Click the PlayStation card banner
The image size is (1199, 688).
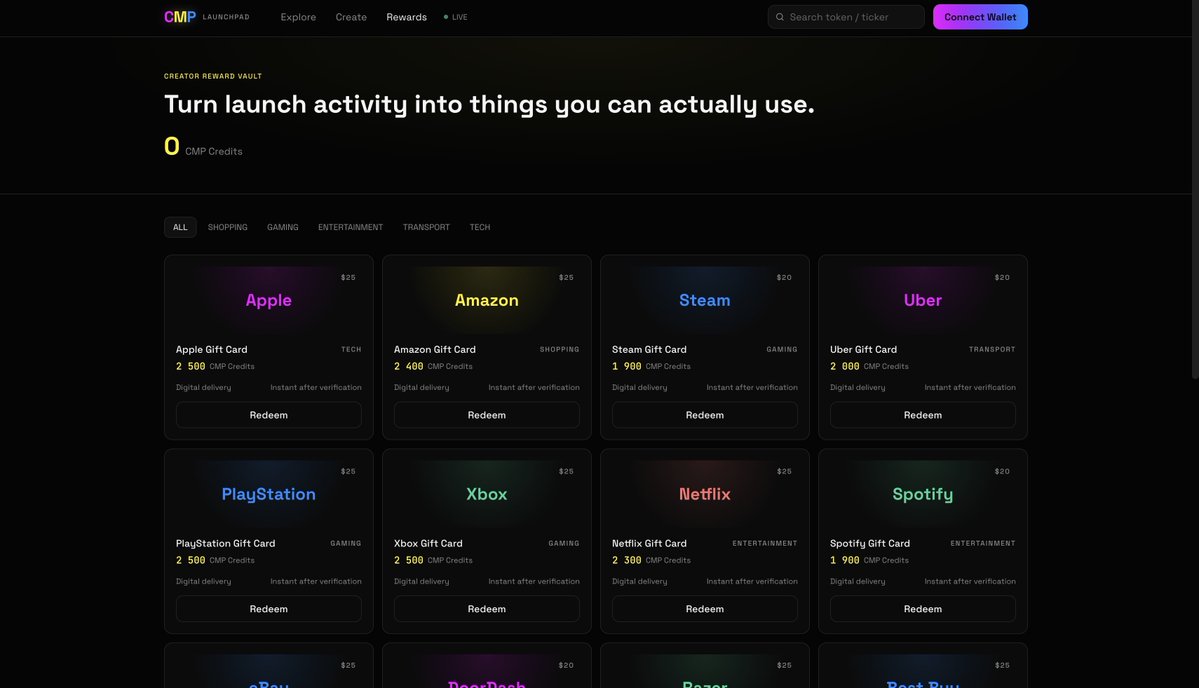pyautogui.click(x=268, y=494)
